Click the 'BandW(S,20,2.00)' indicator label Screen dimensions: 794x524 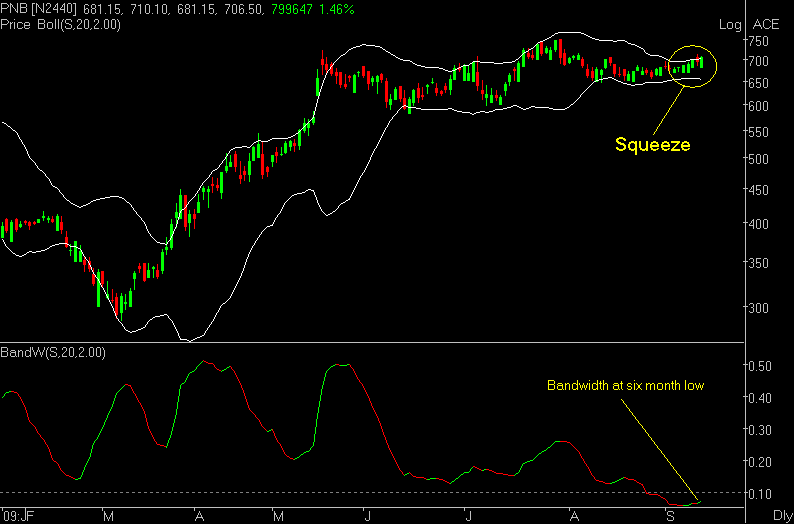coord(53,353)
